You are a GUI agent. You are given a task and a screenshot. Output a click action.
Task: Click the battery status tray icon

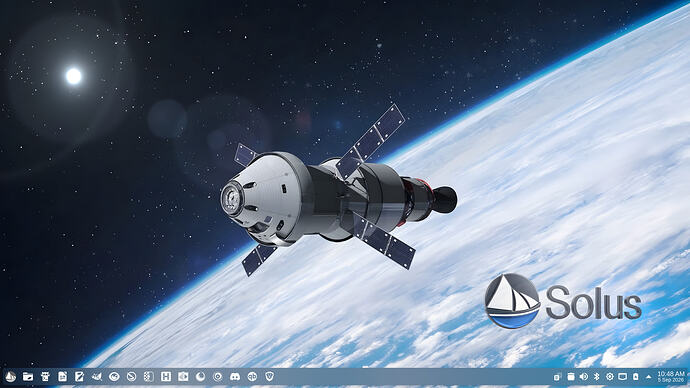pyautogui.click(x=635, y=377)
